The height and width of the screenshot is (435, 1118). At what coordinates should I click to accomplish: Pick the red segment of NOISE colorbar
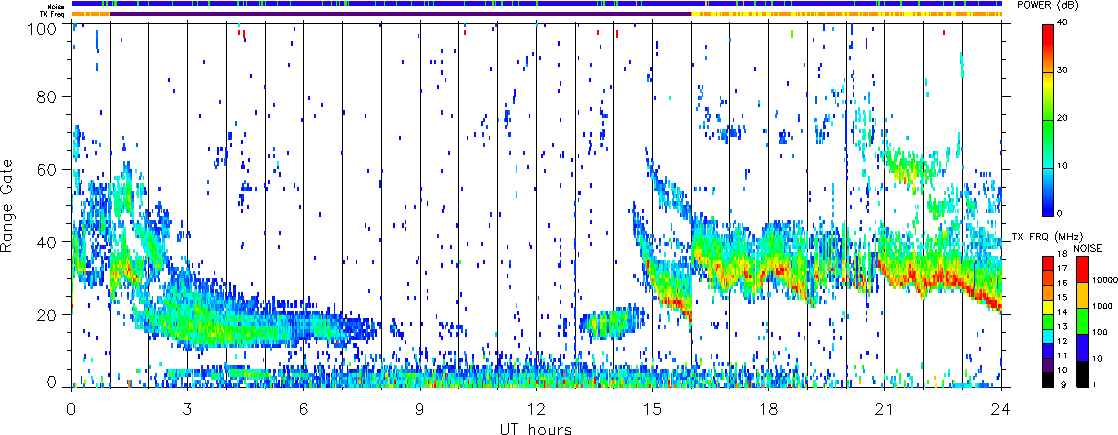(x=1081, y=268)
